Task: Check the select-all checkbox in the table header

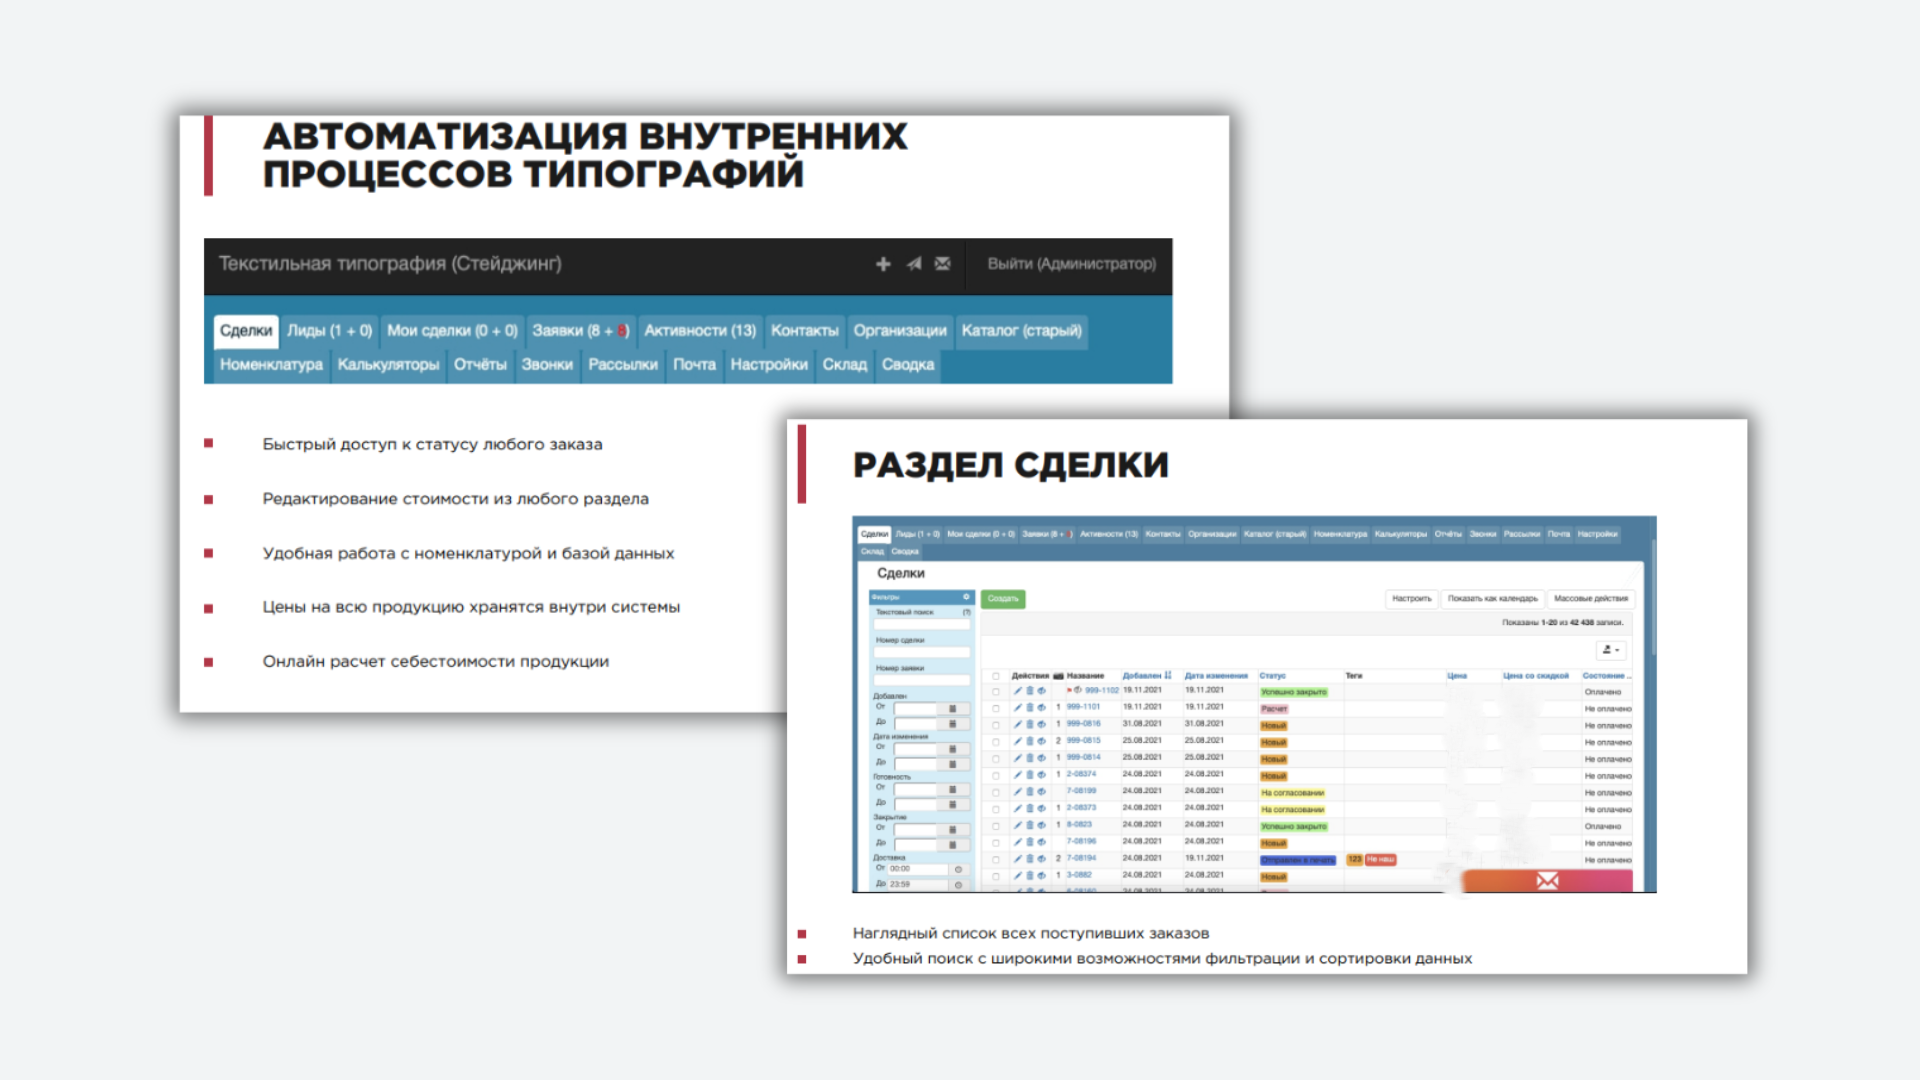Action: click(x=996, y=676)
